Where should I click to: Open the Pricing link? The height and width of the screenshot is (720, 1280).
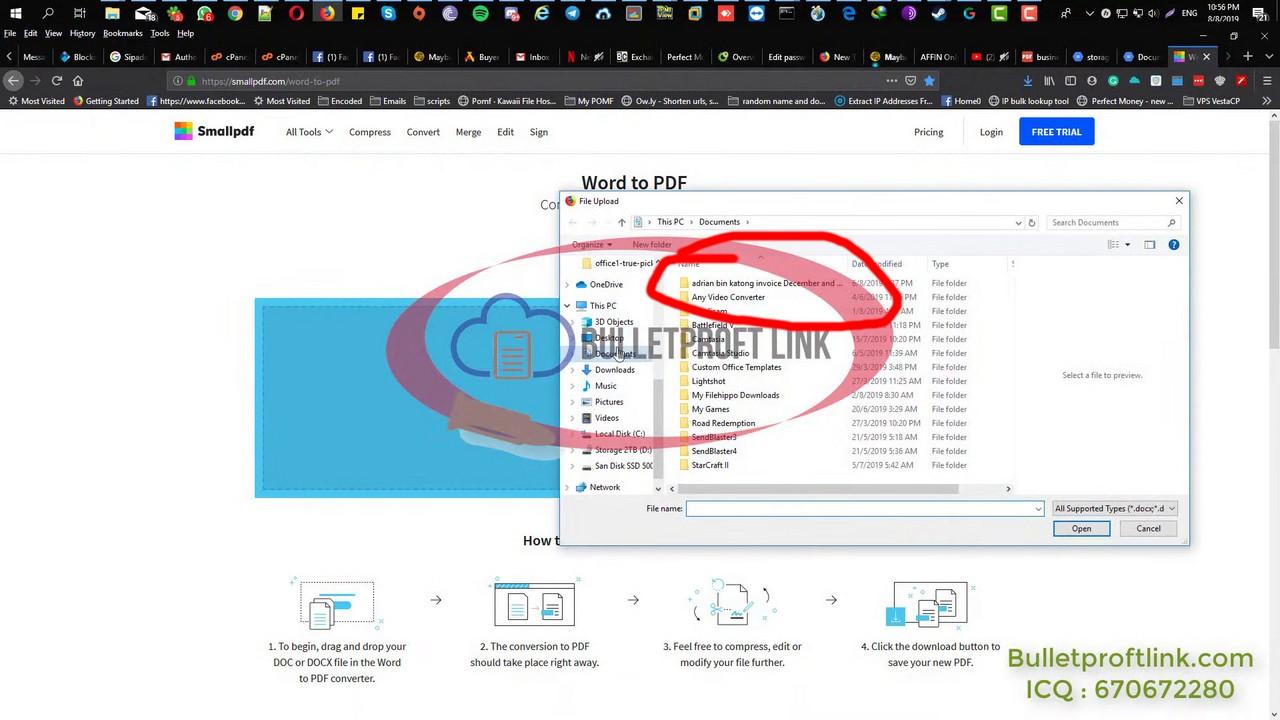coord(928,132)
